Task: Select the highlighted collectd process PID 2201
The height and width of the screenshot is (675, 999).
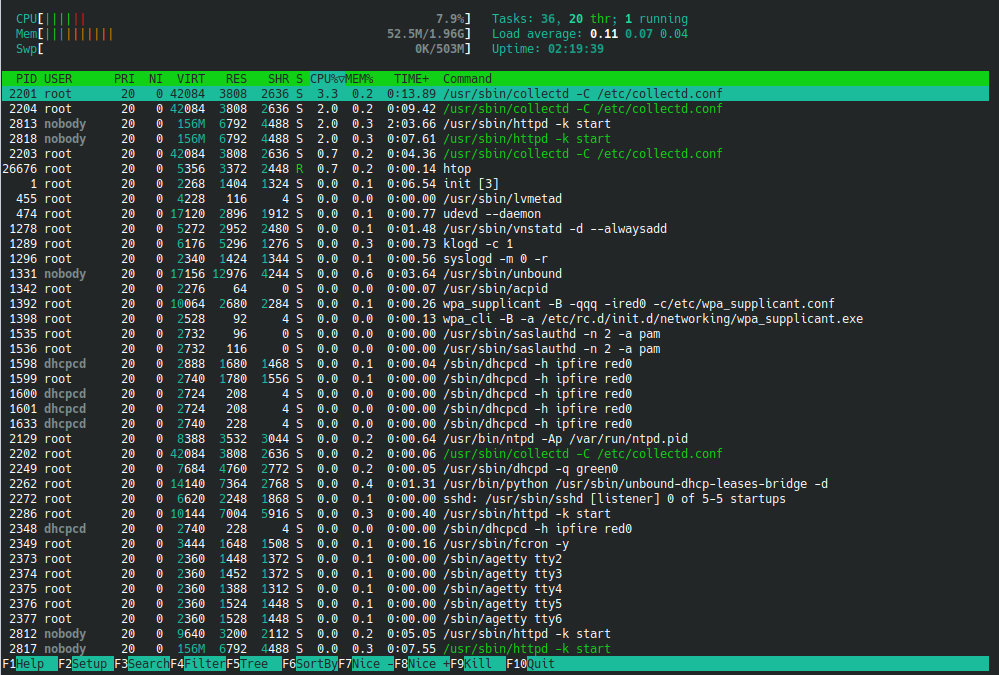Action: 495,94
